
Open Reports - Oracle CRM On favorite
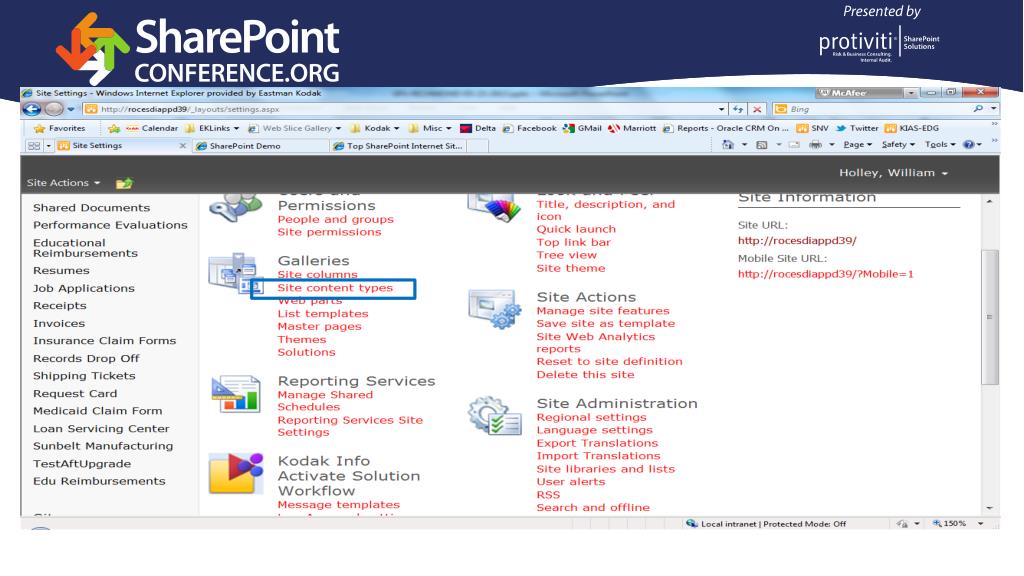[726, 128]
